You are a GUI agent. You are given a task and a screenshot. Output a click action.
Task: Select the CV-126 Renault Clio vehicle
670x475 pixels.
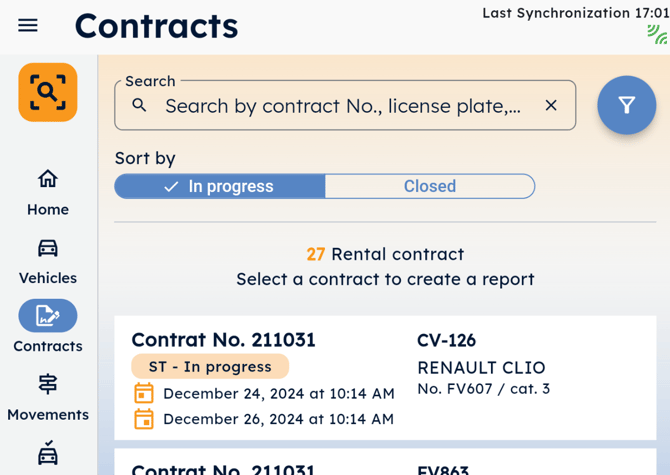tap(481, 366)
